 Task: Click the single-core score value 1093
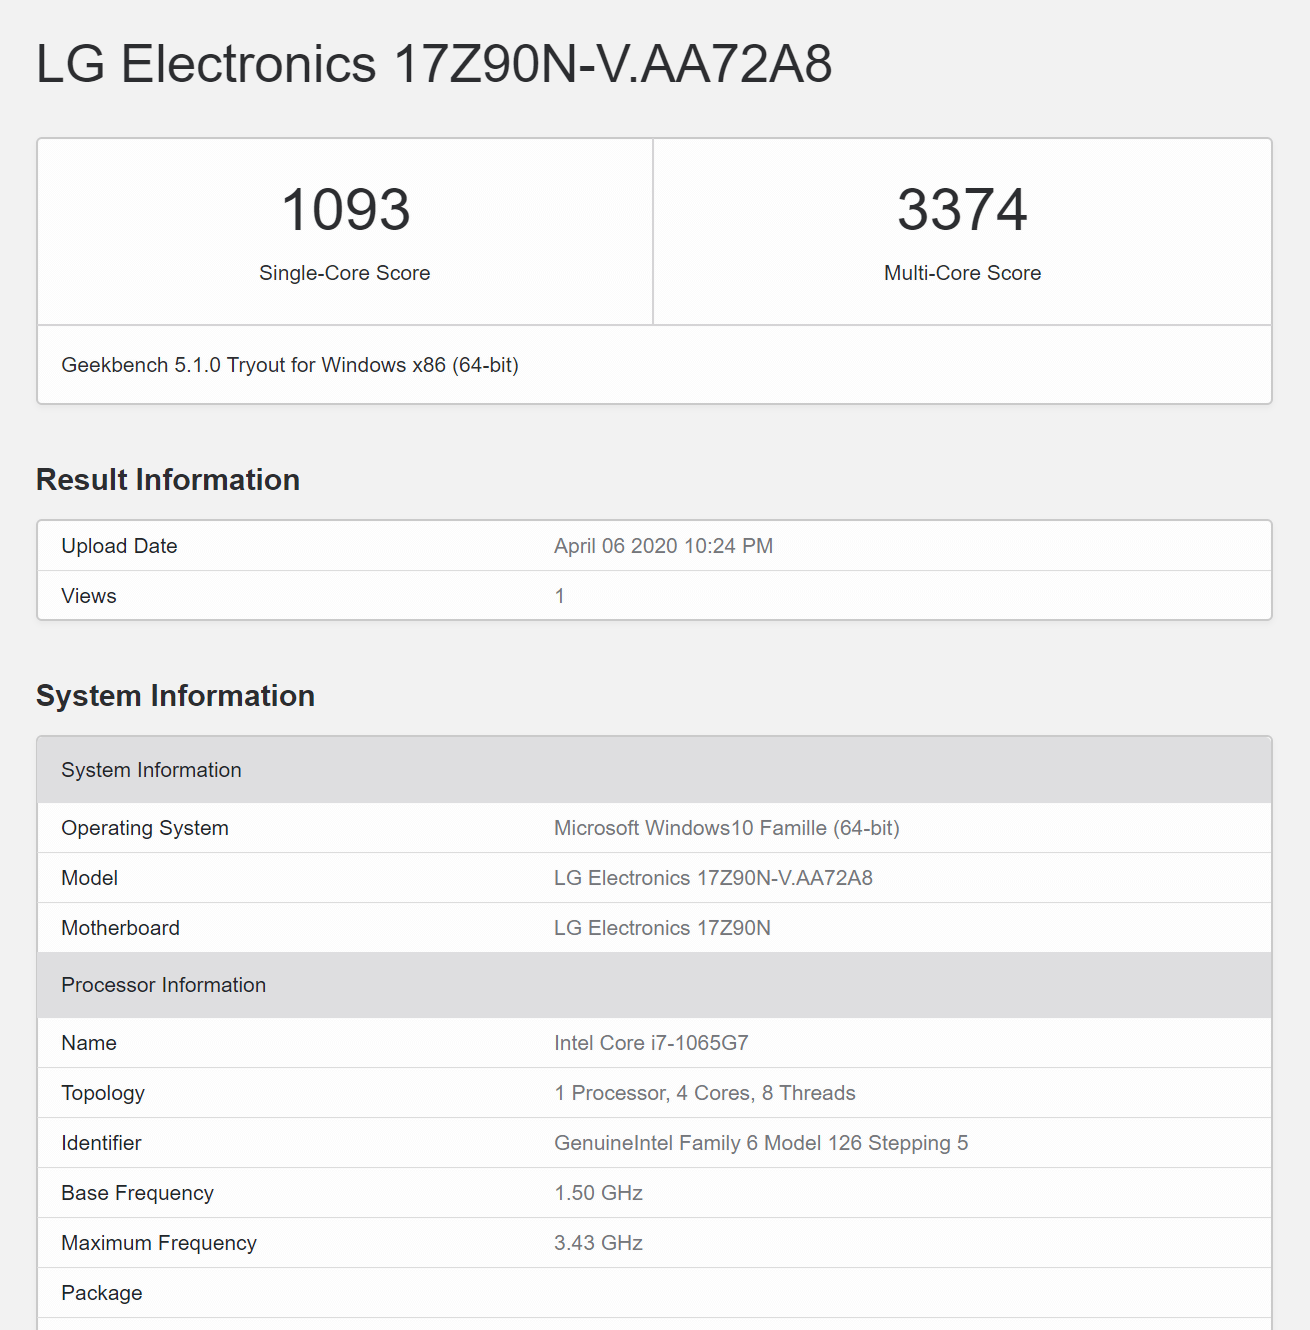click(x=345, y=210)
